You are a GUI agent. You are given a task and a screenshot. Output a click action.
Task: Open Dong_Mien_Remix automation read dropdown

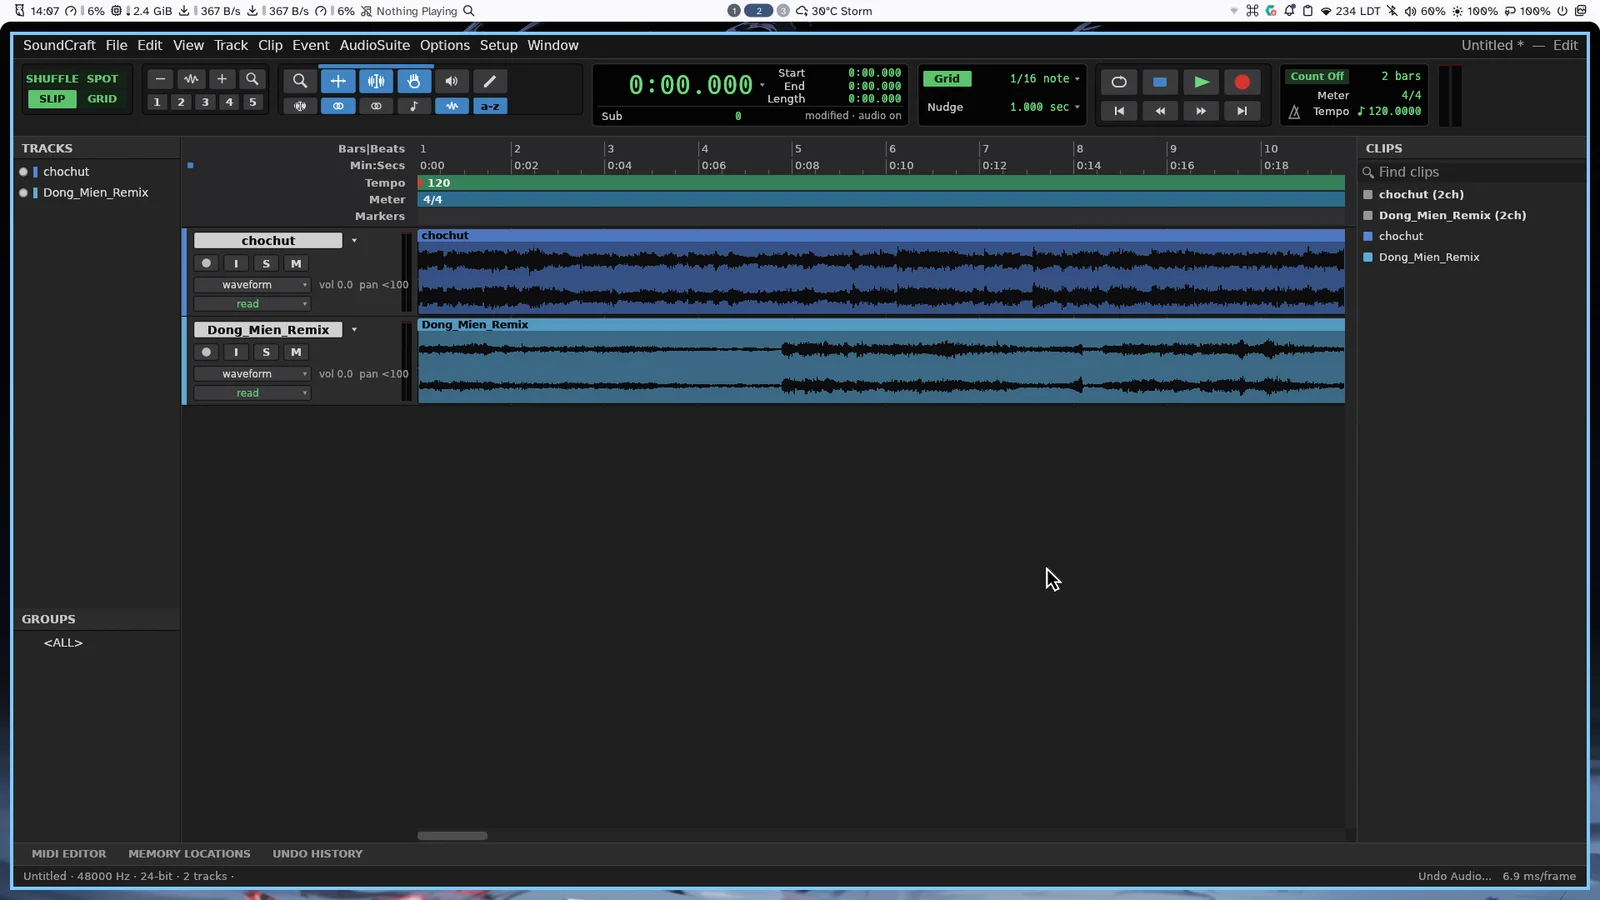tap(252, 393)
